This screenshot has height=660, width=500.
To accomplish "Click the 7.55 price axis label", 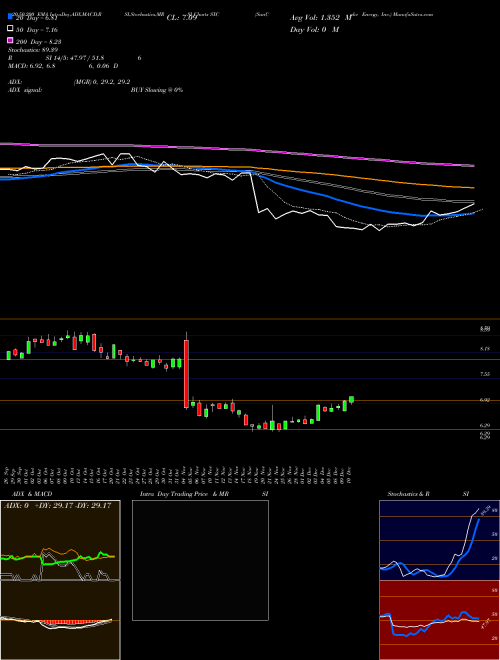I will (484, 374).
